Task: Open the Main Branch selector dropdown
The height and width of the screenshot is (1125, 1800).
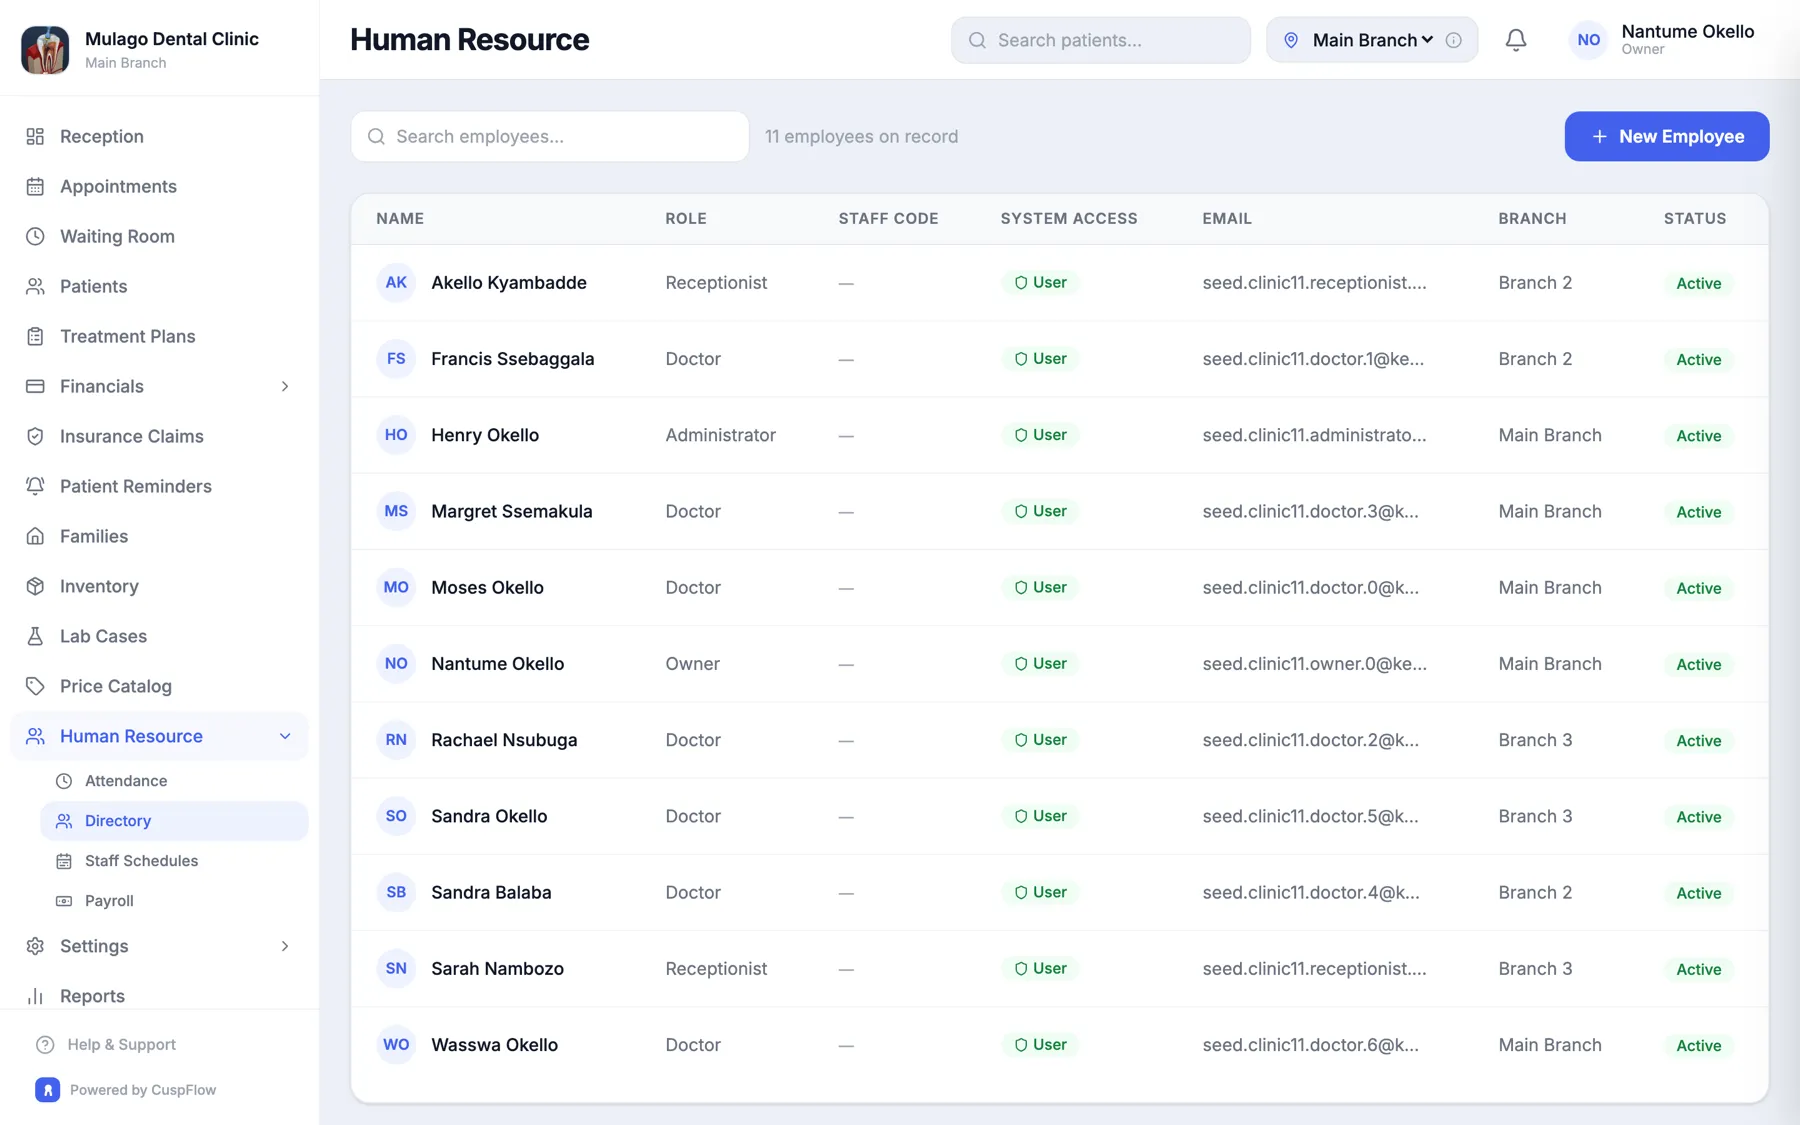Action: pos(1371,40)
